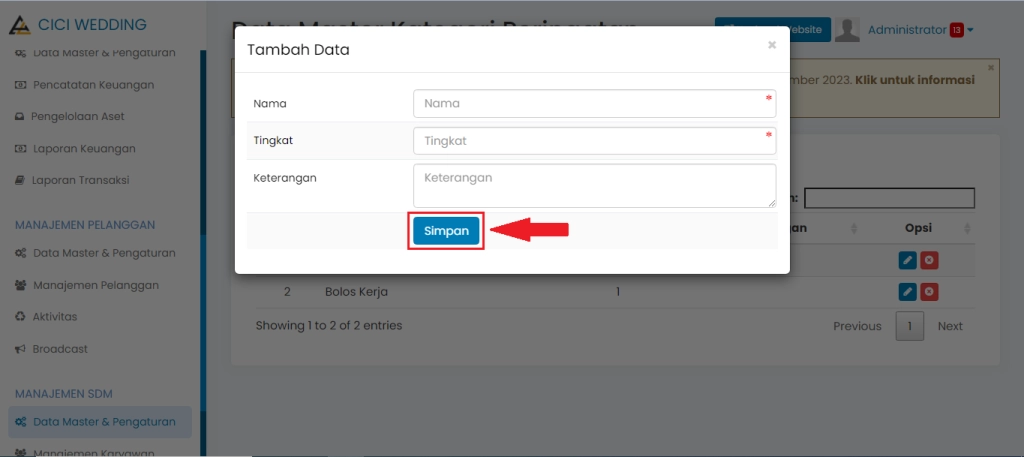Go to Manajemen Pelanggan sidebar item
1024x457 pixels.
coord(95,285)
